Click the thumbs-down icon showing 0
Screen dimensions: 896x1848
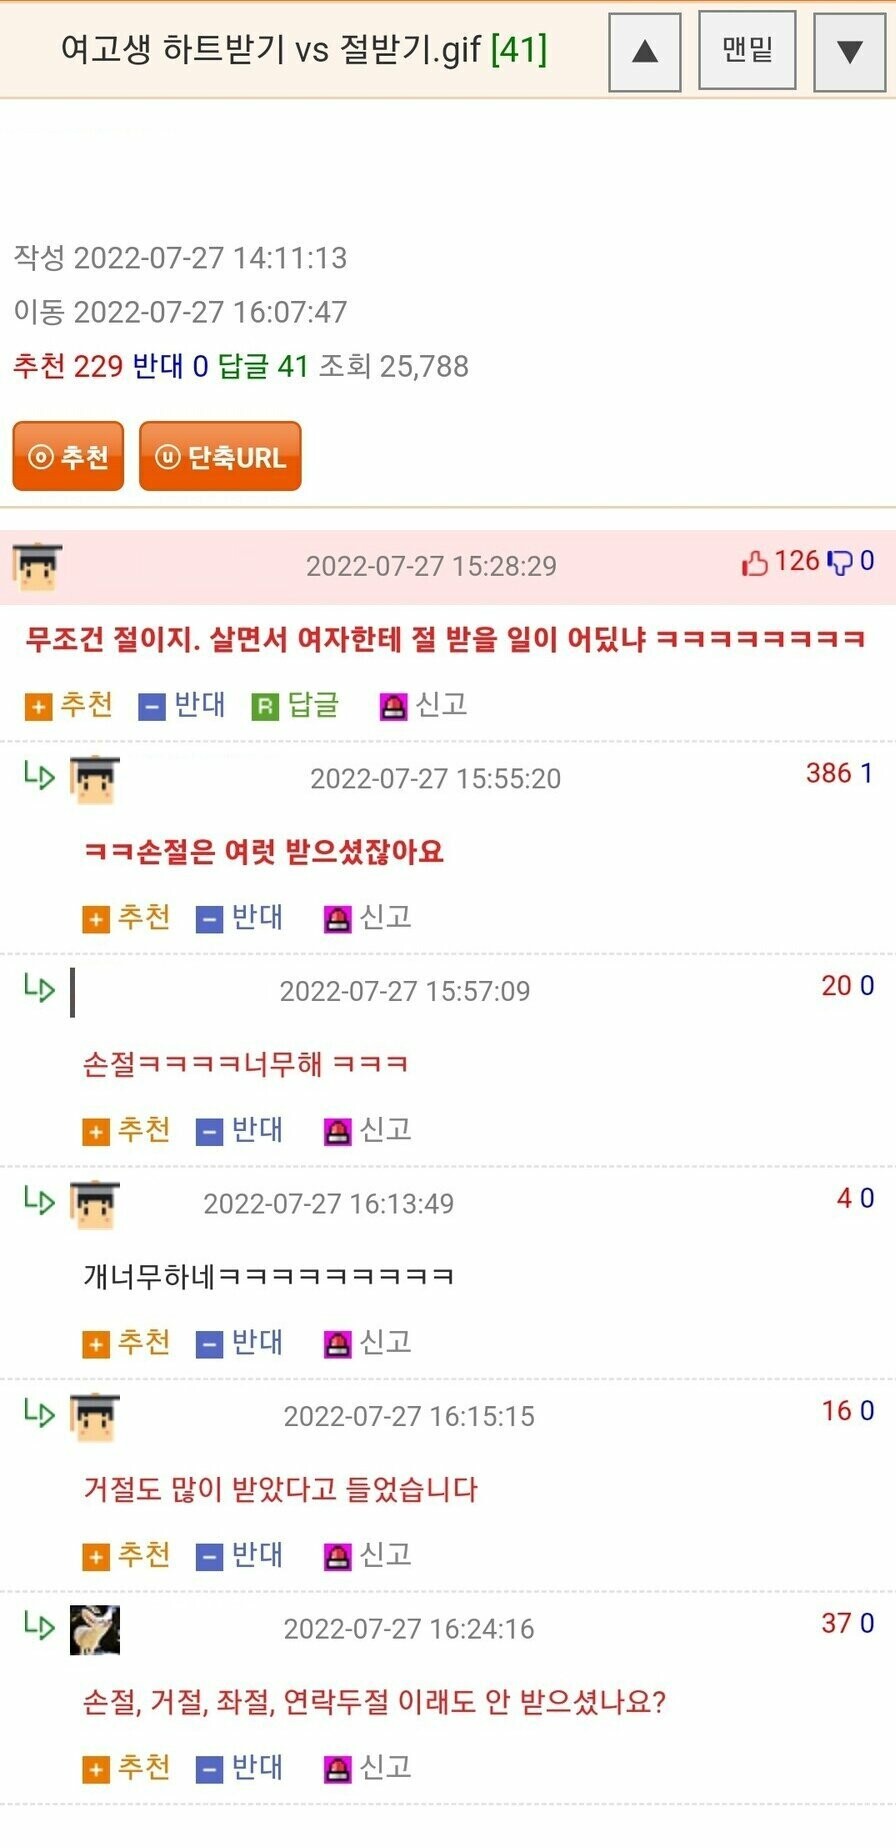tap(839, 563)
